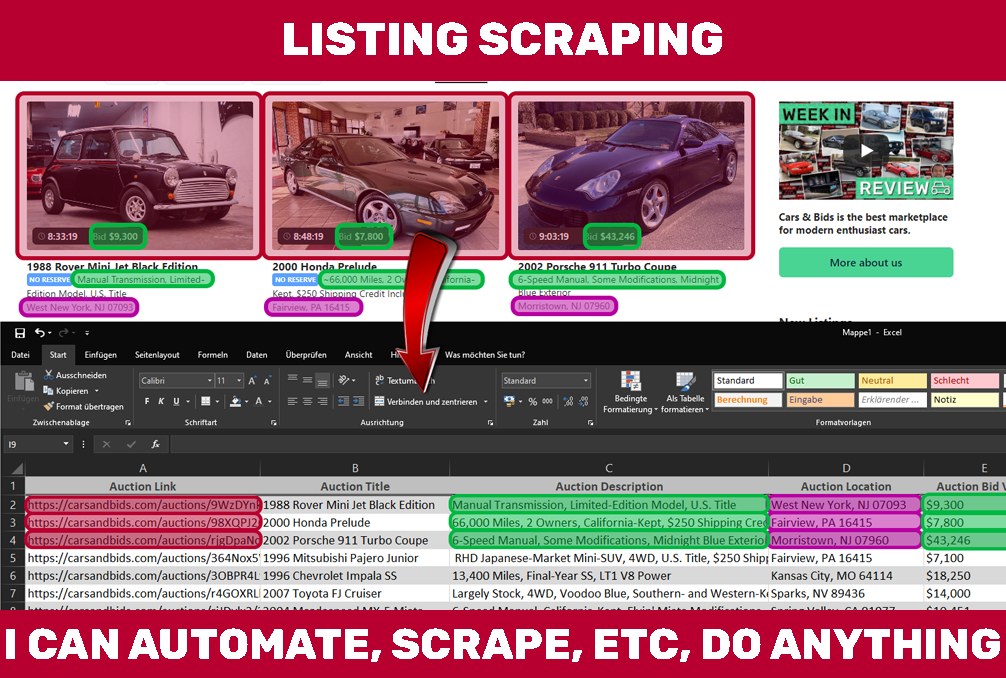Click the More about us button
Image resolution: width=1006 pixels, height=678 pixels.
[x=866, y=262]
